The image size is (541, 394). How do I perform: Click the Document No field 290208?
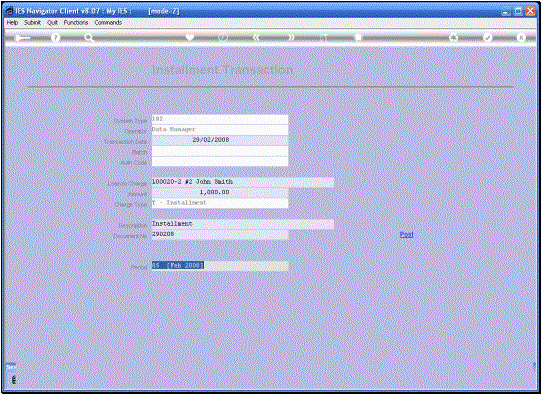click(220, 234)
